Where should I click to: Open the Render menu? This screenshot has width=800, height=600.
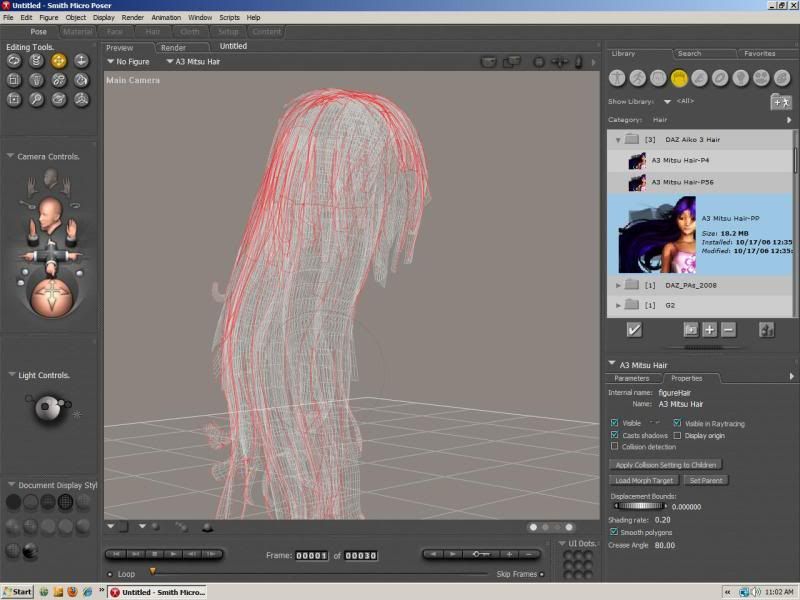pyautogui.click(x=132, y=17)
